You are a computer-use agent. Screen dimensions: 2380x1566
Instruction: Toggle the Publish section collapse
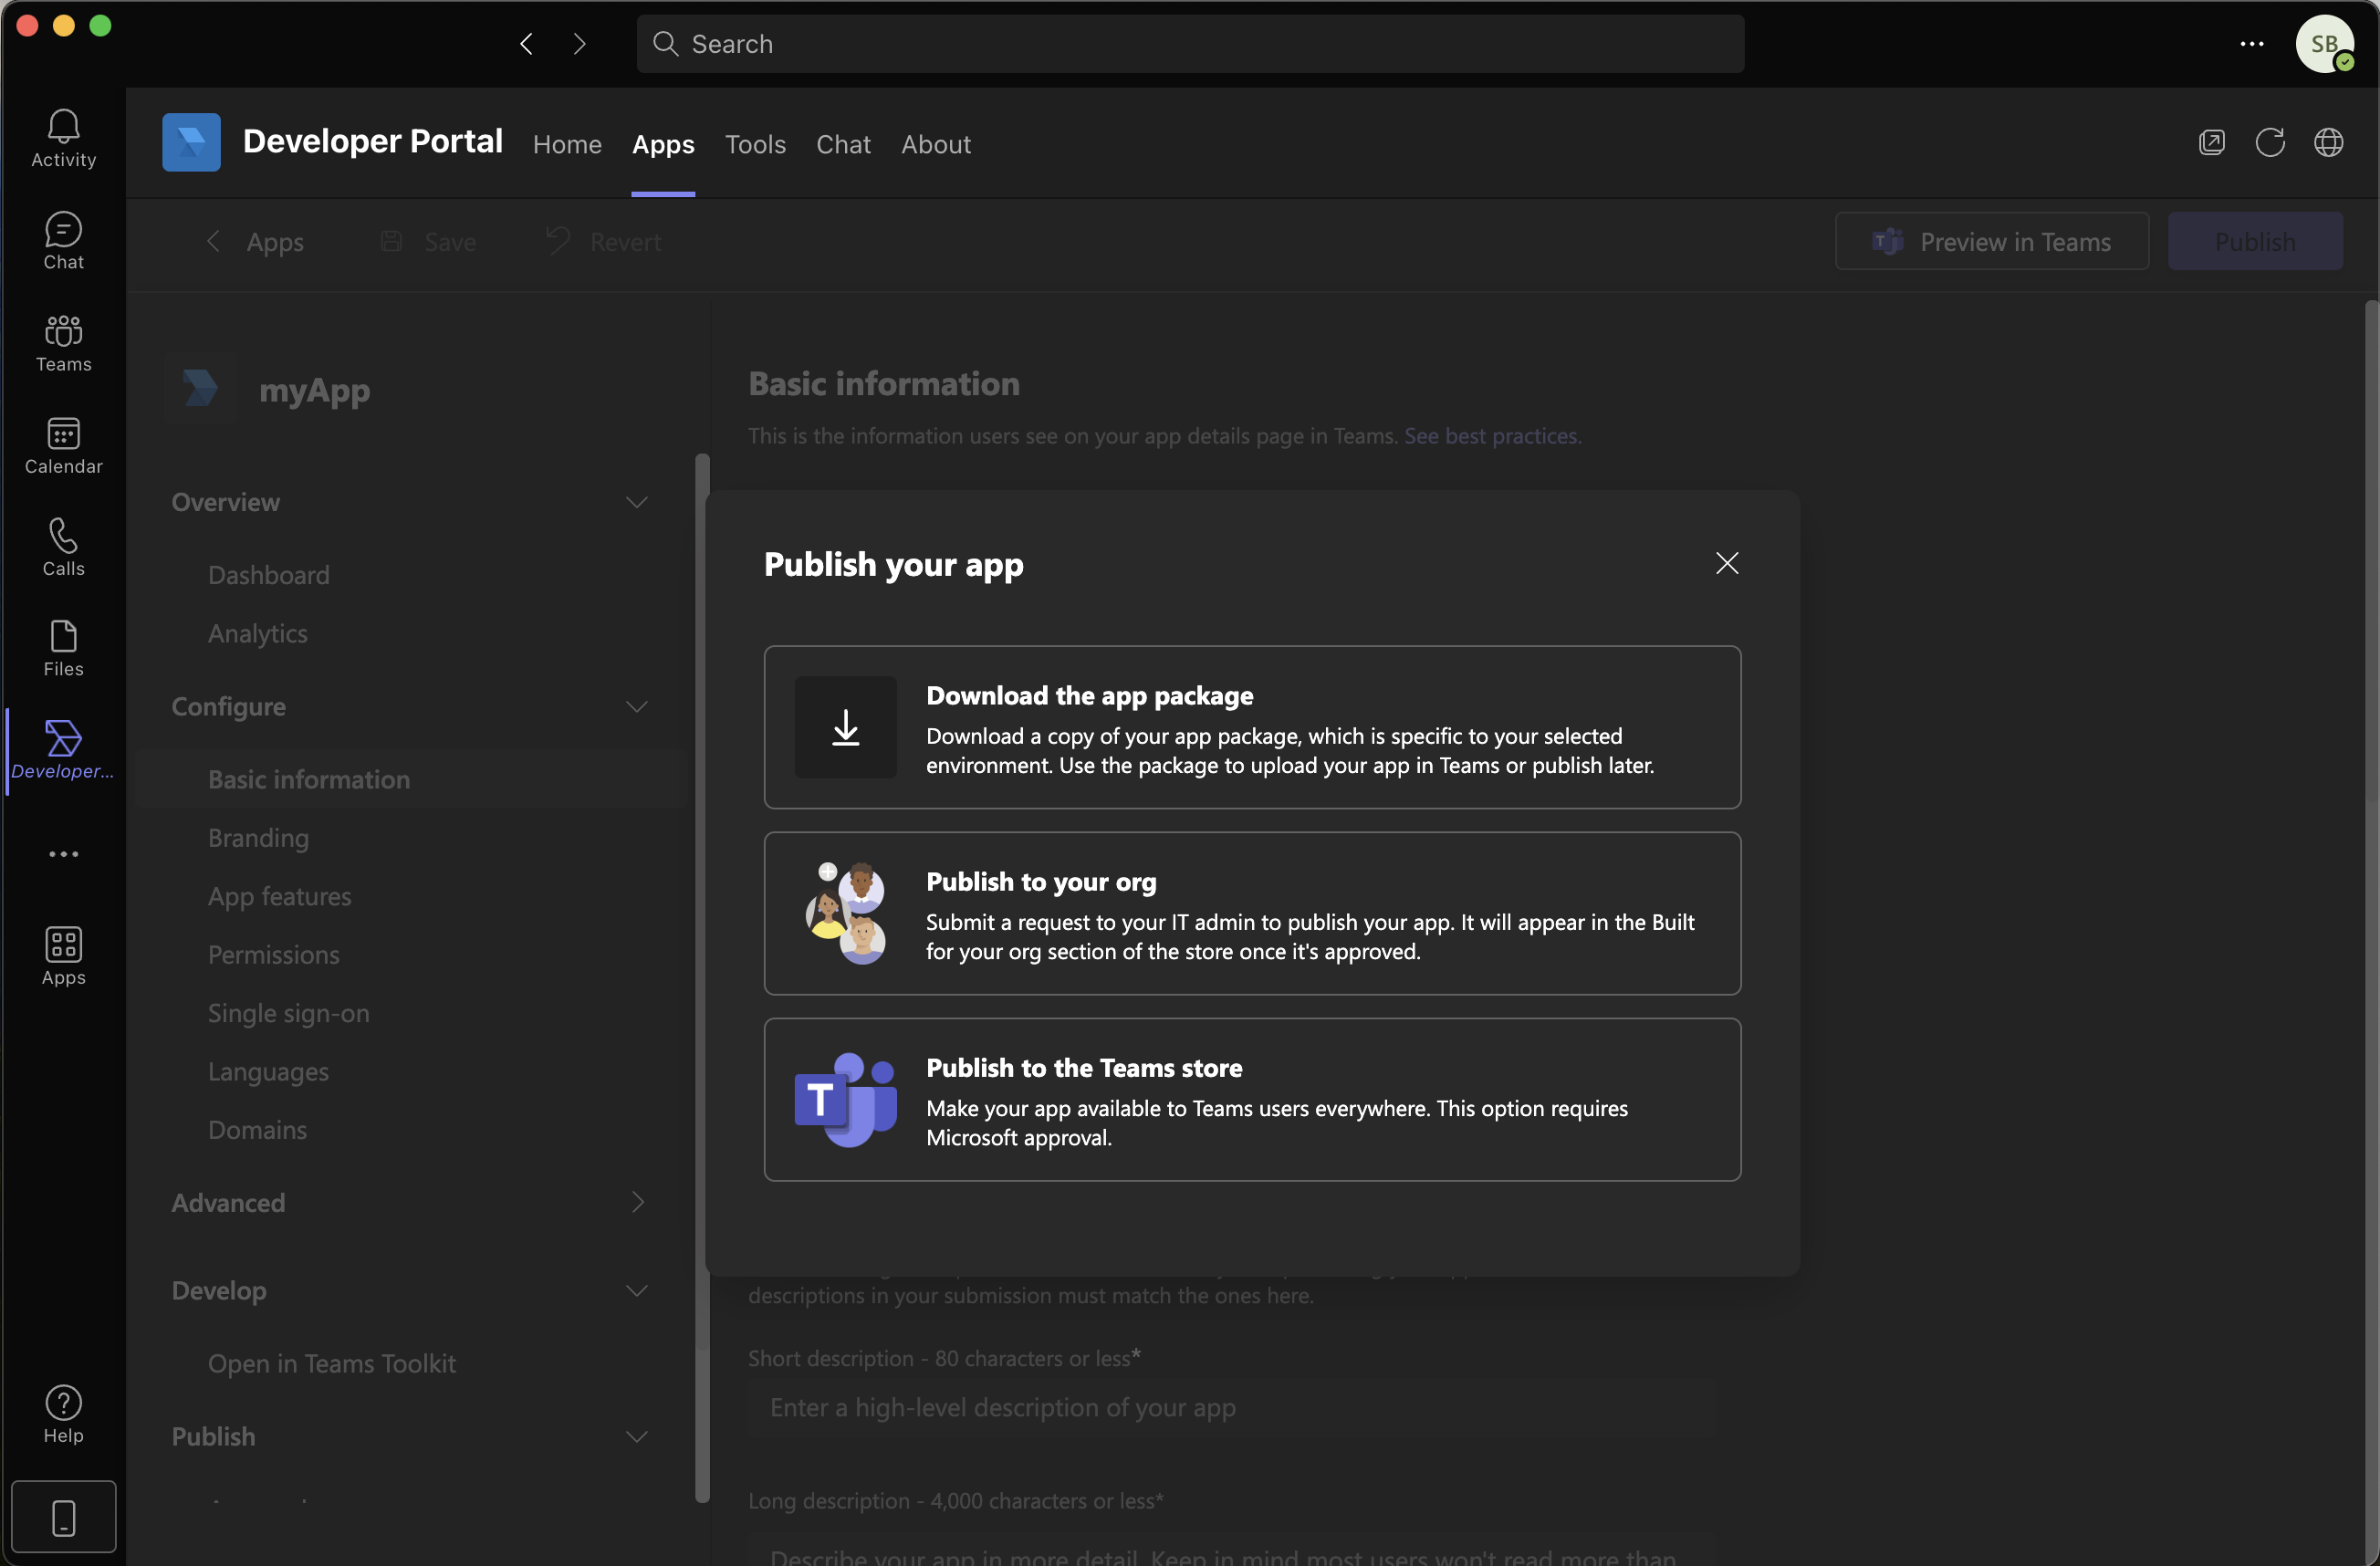[634, 1436]
